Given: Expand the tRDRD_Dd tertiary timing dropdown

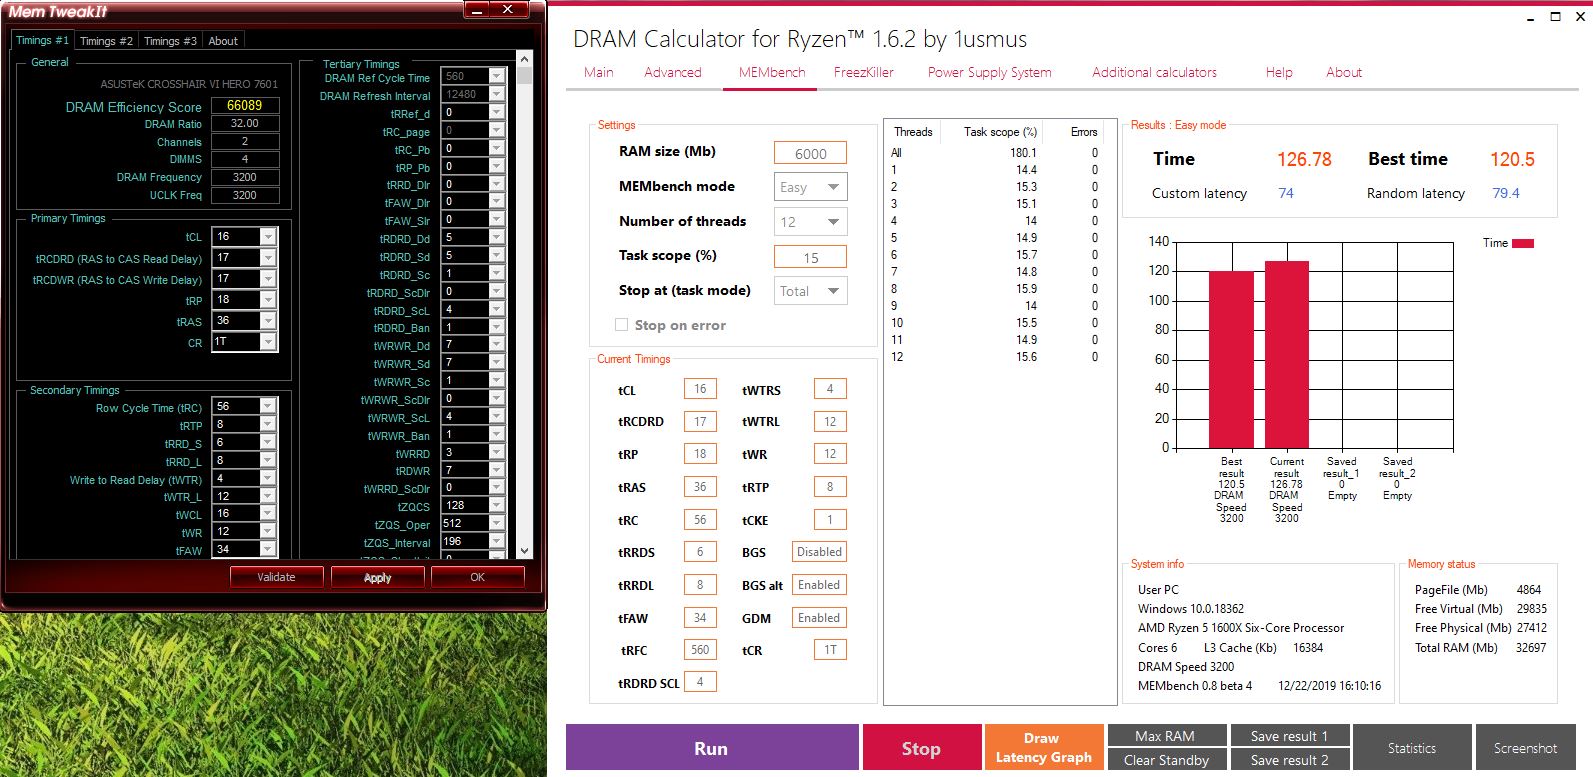Looking at the screenshot, I should point(496,238).
